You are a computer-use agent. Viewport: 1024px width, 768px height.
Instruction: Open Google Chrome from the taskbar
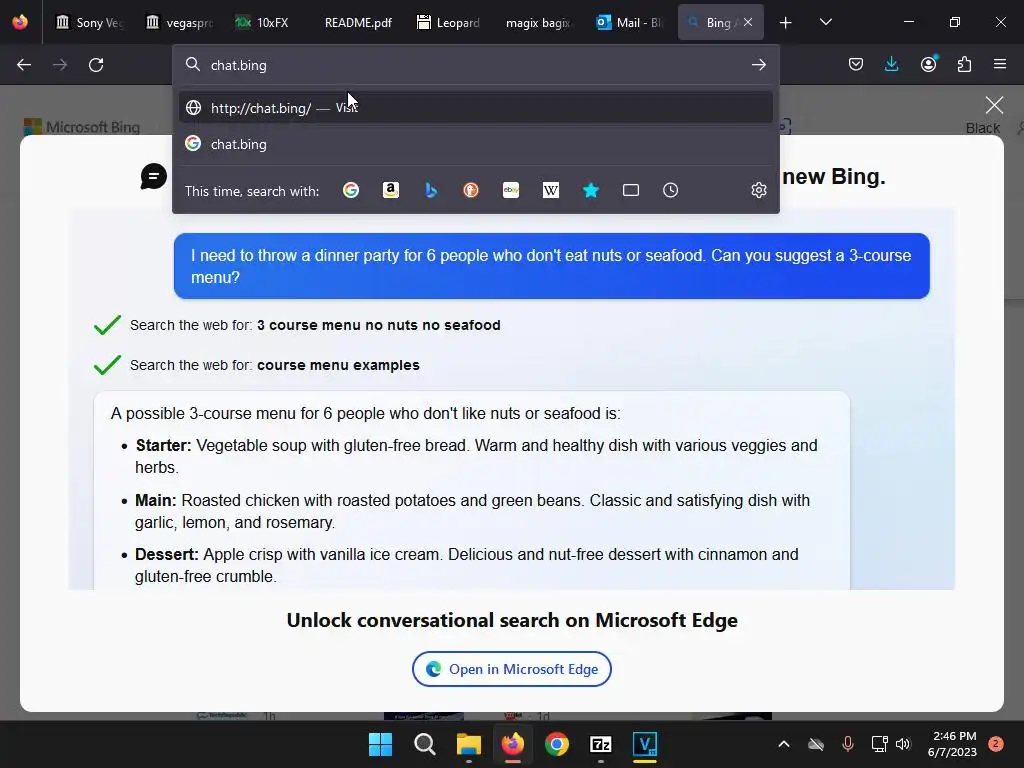point(556,744)
